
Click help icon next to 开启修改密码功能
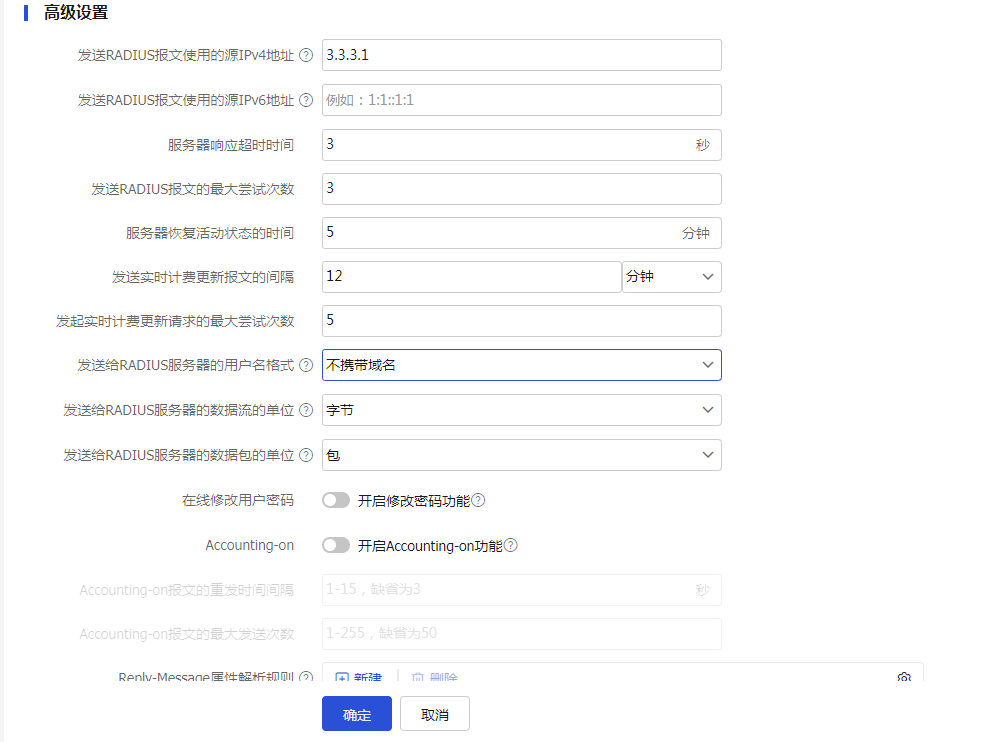478,500
